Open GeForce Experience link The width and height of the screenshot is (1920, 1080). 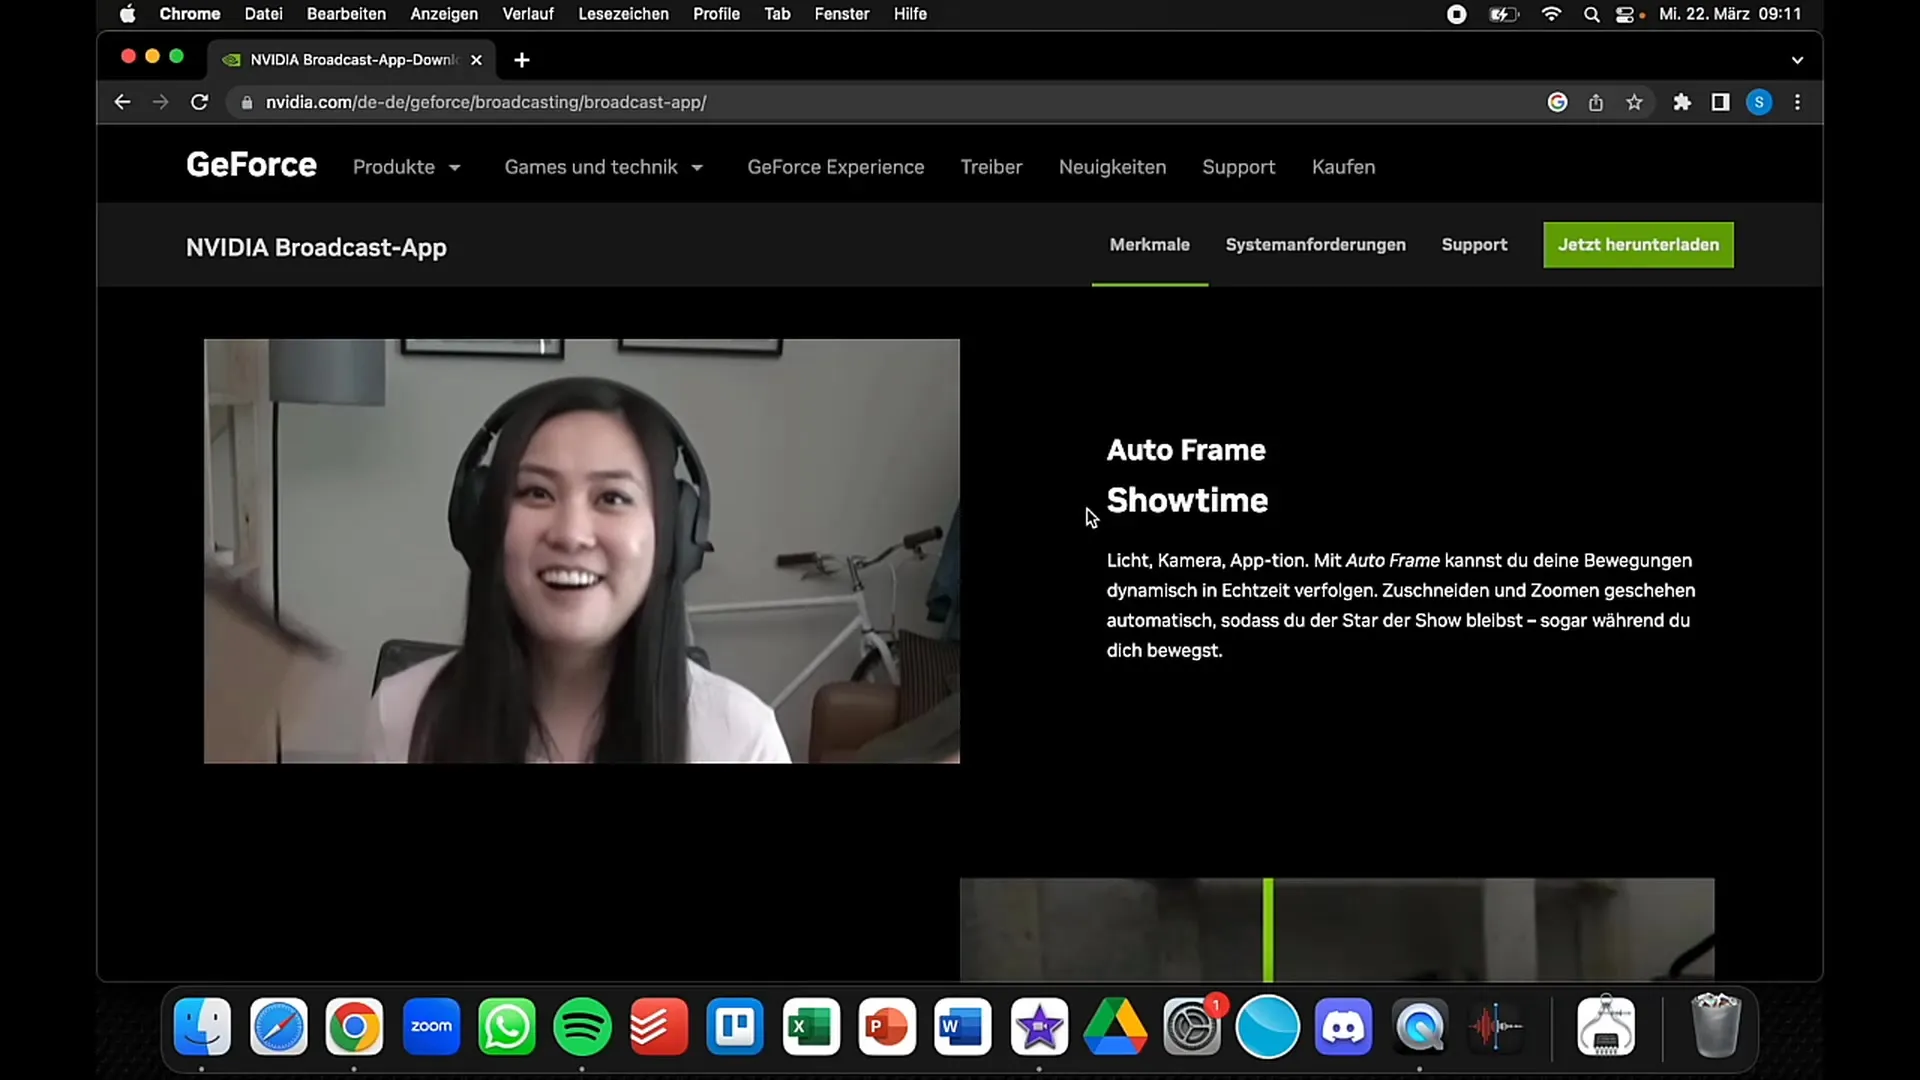coord(835,167)
